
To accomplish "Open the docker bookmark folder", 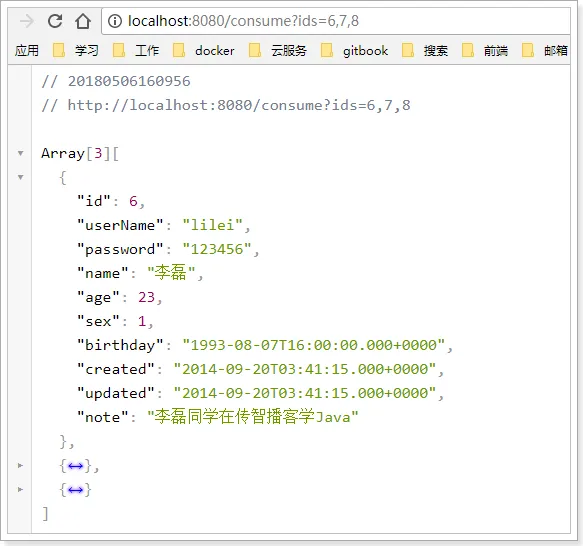I will 204,50.
